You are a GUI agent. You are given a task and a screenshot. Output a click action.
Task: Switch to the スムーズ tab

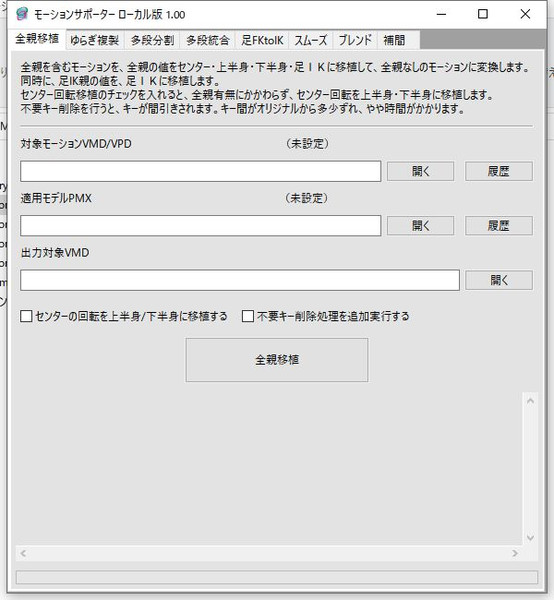click(311, 40)
